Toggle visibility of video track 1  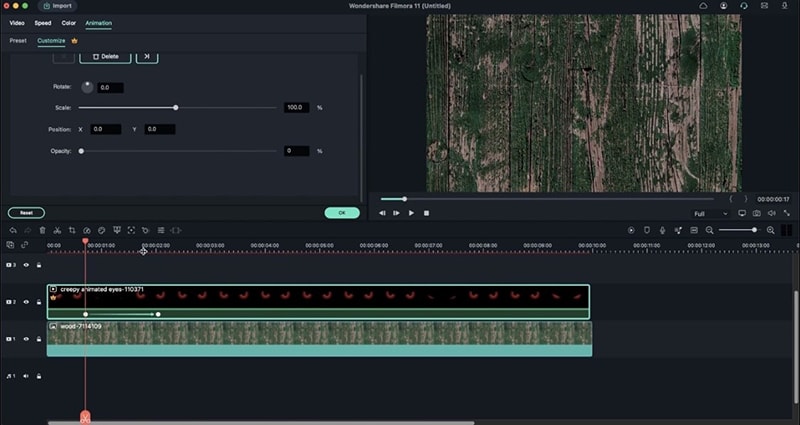point(26,339)
